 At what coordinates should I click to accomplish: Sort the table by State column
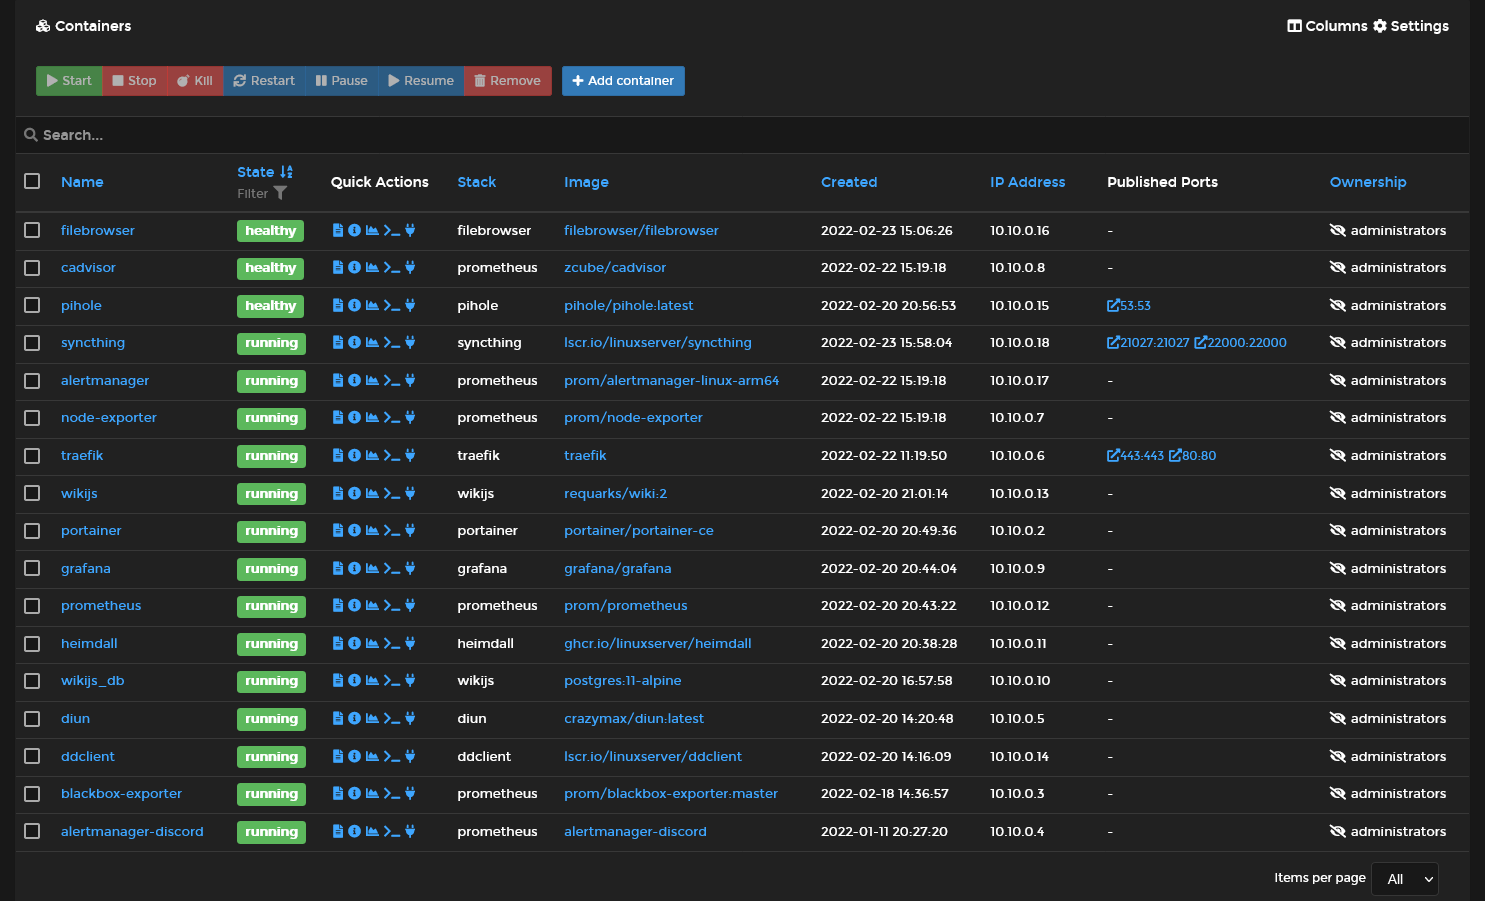point(265,172)
